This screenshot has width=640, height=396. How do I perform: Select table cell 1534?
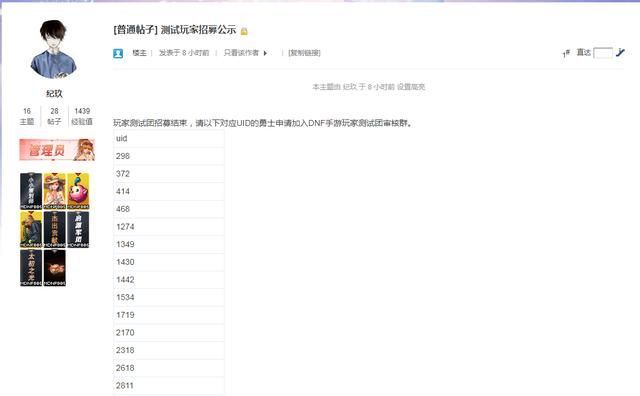(x=169, y=297)
